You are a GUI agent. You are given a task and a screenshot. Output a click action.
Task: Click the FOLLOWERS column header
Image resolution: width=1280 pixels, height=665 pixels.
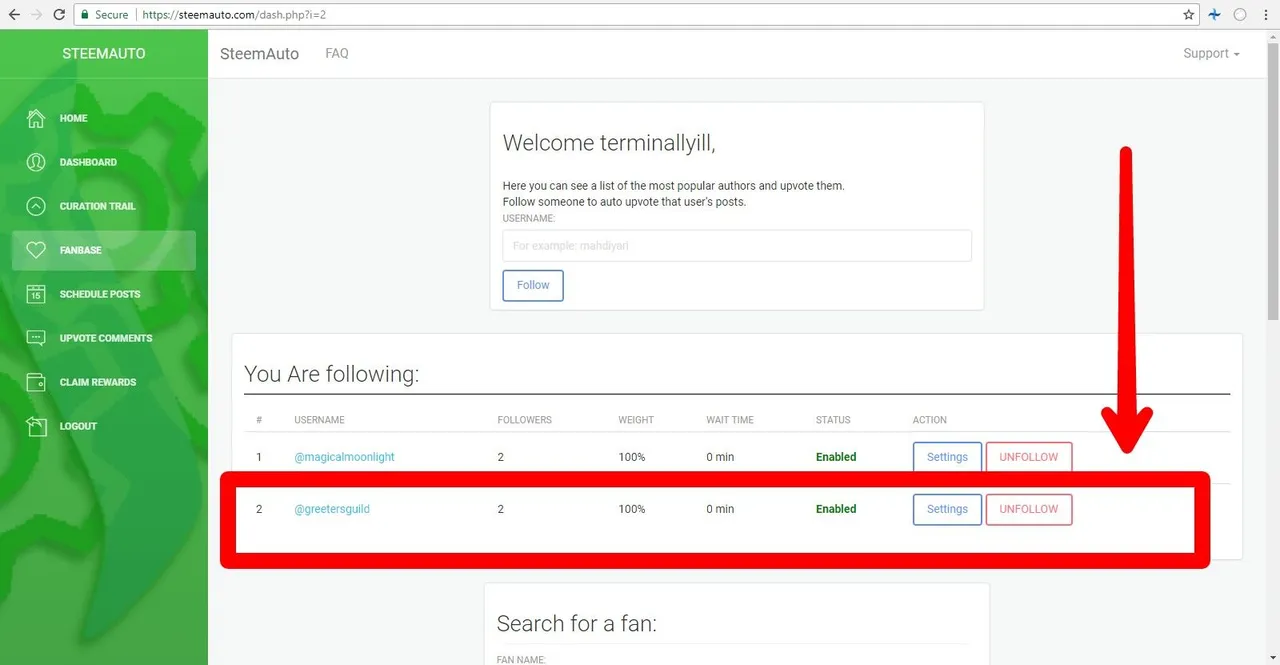524,420
